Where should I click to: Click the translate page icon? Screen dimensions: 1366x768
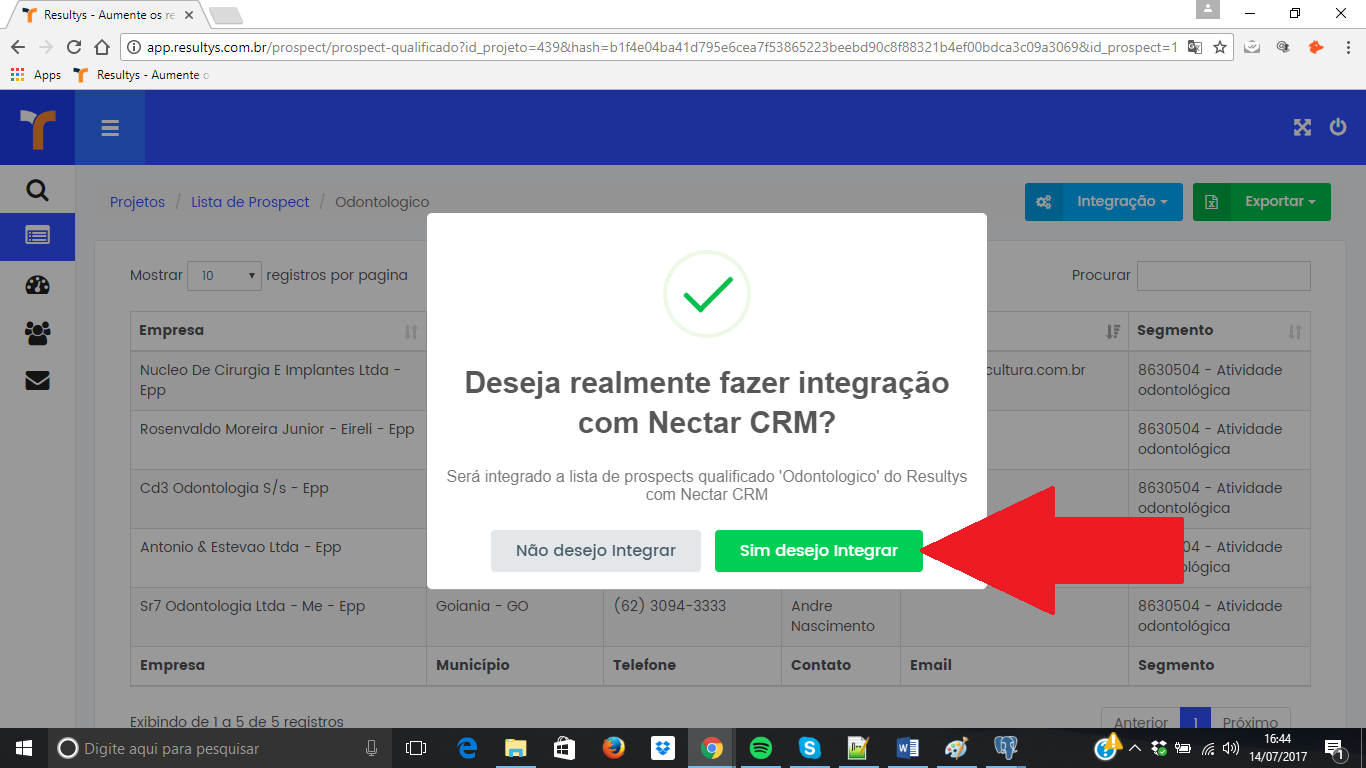pos(1195,47)
